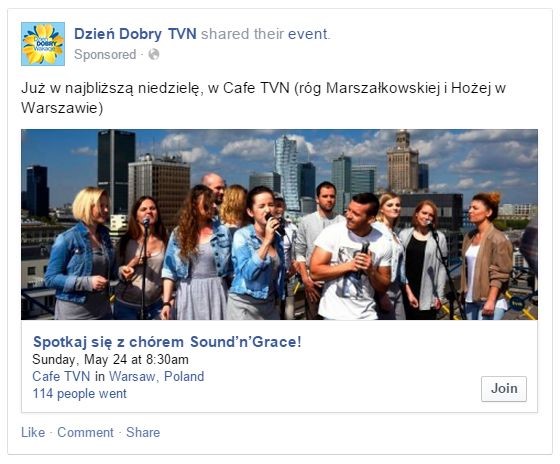The width and height of the screenshot is (560, 464).
Task: Follow the 'event' link in the header
Action: (x=308, y=34)
